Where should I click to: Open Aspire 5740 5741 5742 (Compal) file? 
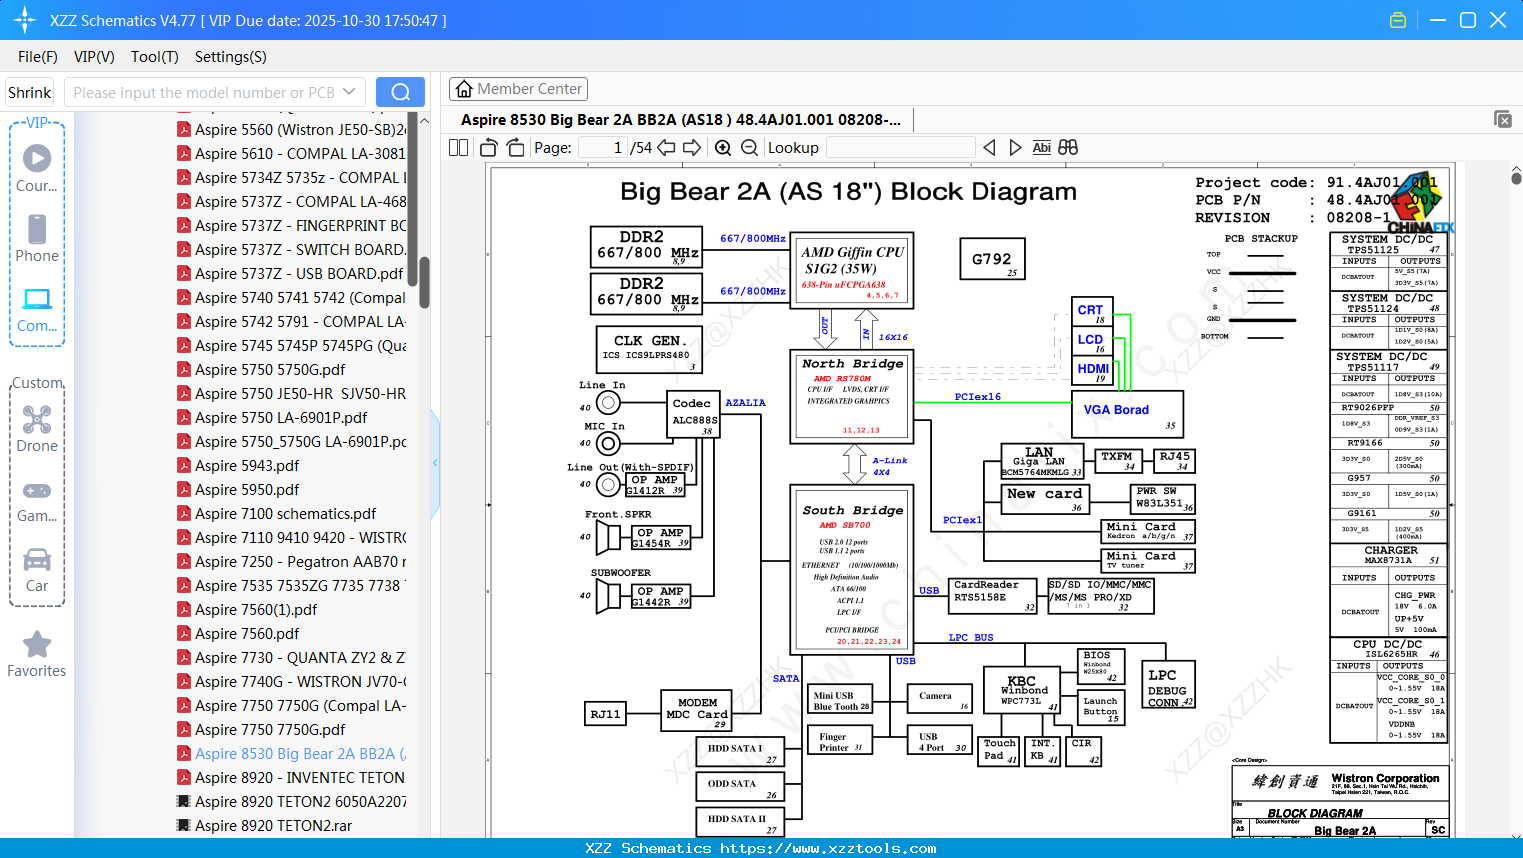[x=300, y=297]
